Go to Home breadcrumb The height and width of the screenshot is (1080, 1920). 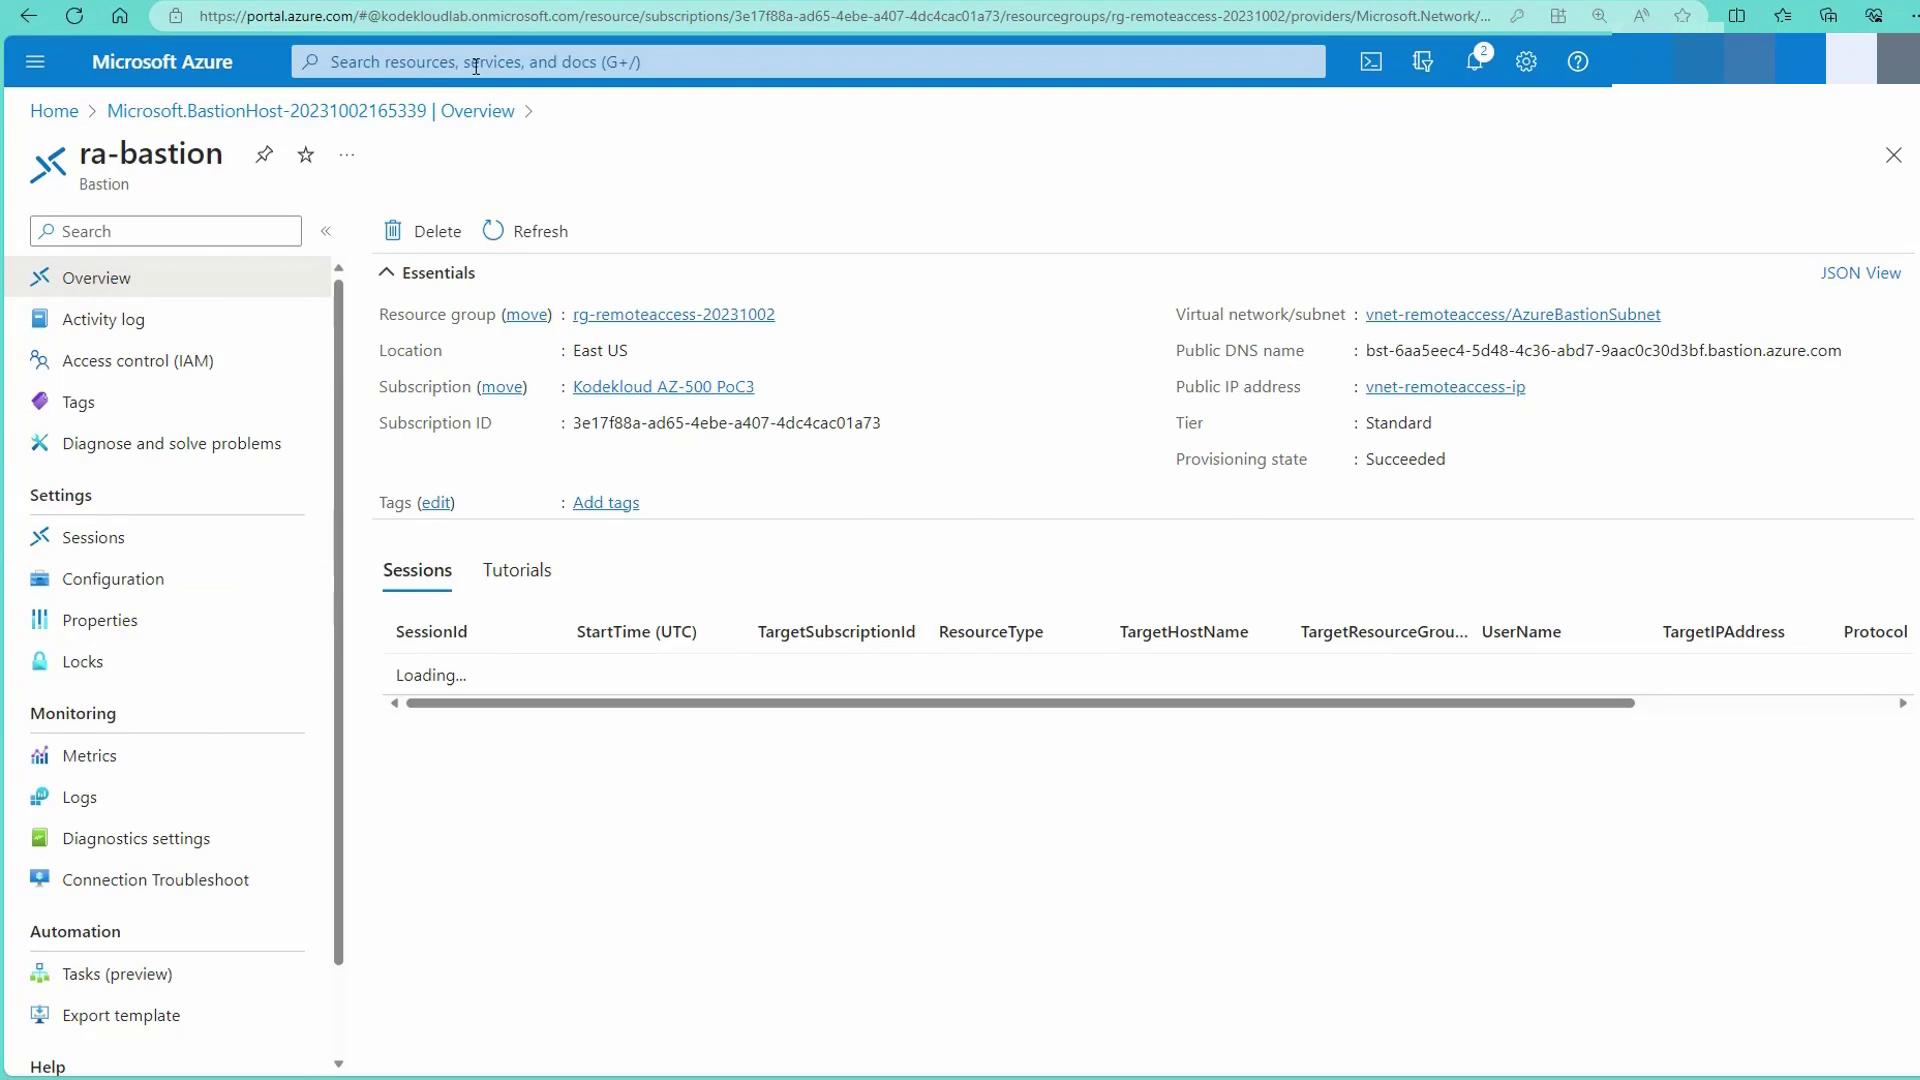point(54,111)
